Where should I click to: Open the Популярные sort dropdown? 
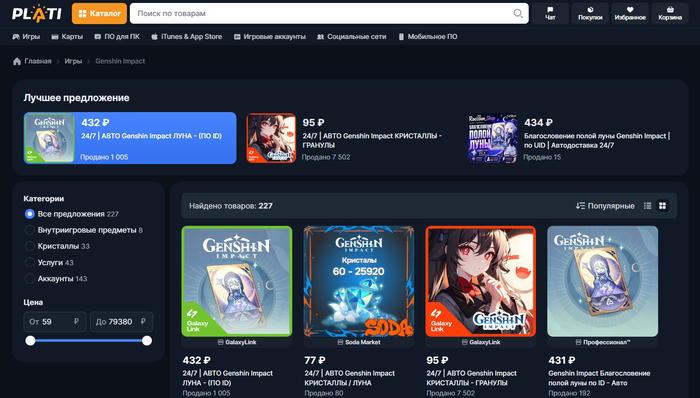[605, 206]
